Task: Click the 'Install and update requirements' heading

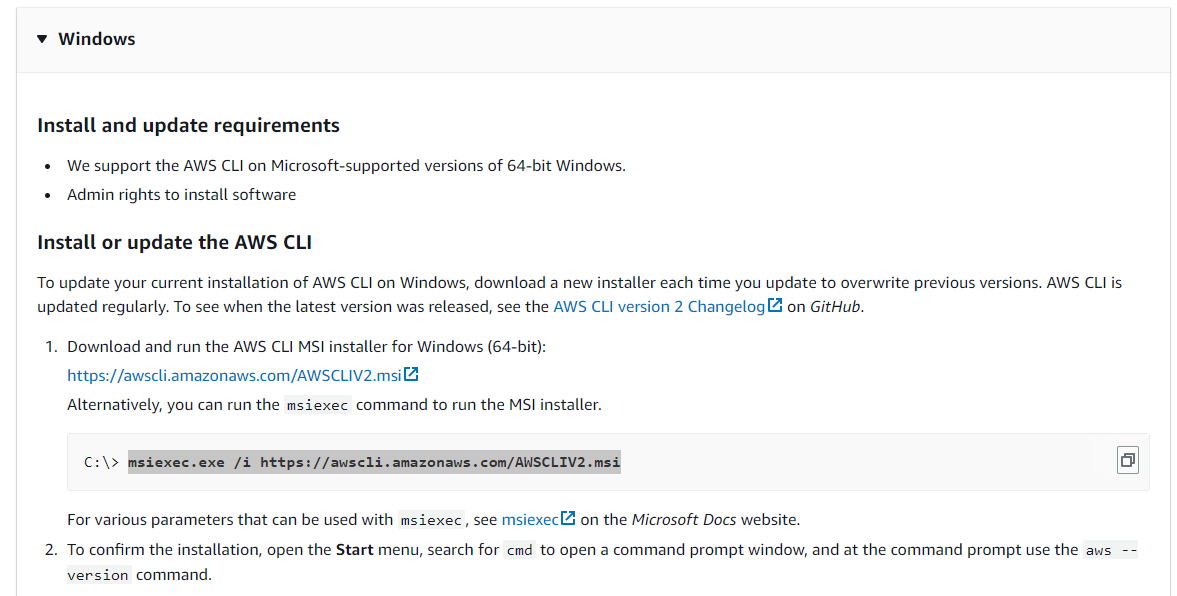Action: click(188, 125)
